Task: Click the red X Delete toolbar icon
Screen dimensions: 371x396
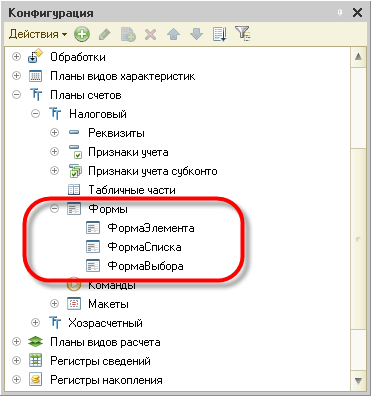Action: 151,34
